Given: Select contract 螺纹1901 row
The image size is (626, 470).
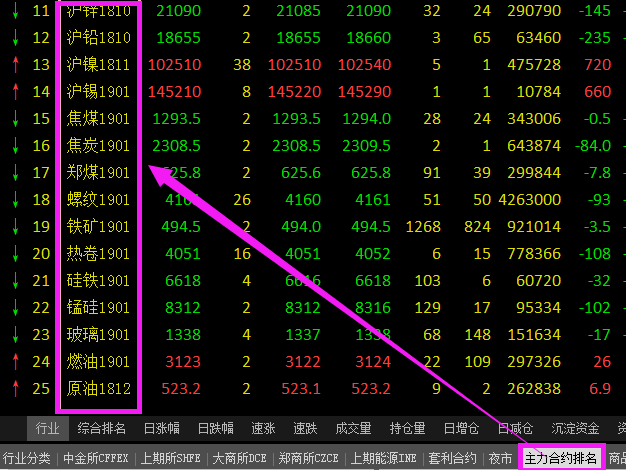Looking at the screenshot, I should [99, 199].
